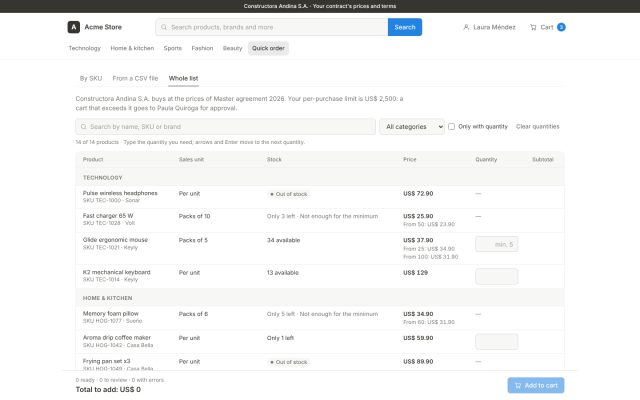This screenshot has height=400, width=640.
Task: Click the Sales unit column header
Action: [x=191, y=160]
